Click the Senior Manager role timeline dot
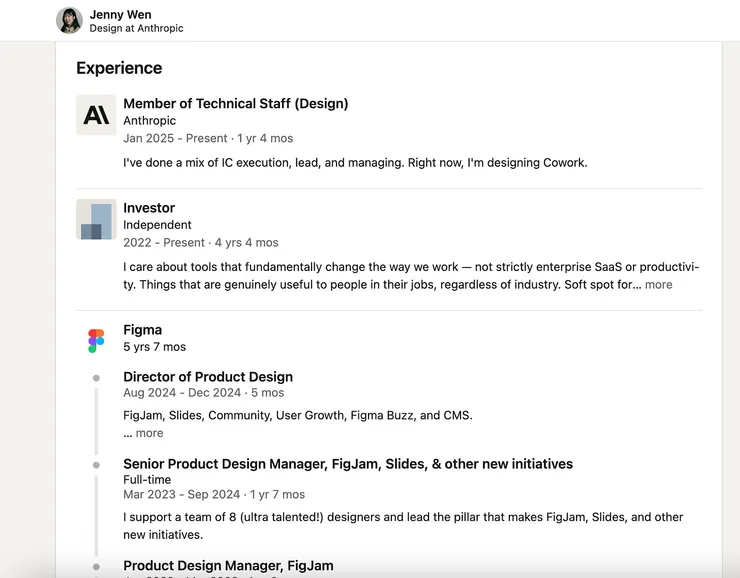Screen dimensions: 740x578 pos(96,465)
